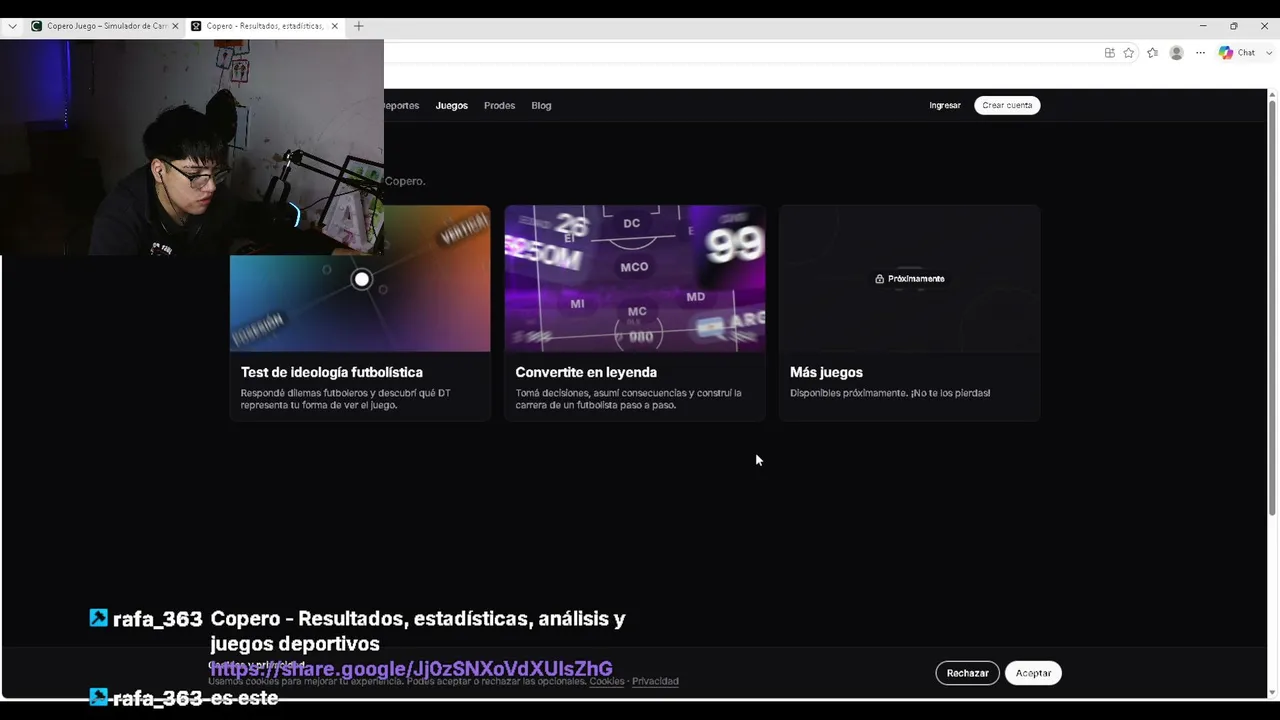Image resolution: width=1280 pixels, height=720 pixels.
Task: Close the Copero Juego – Simulador tab
Action: pyautogui.click(x=175, y=26)
